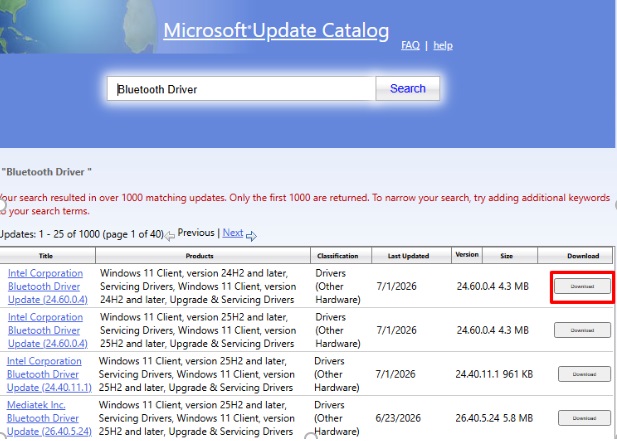
Task: Click the "Bluetooth Driver" results heading
Action: (x=46, y=172)
